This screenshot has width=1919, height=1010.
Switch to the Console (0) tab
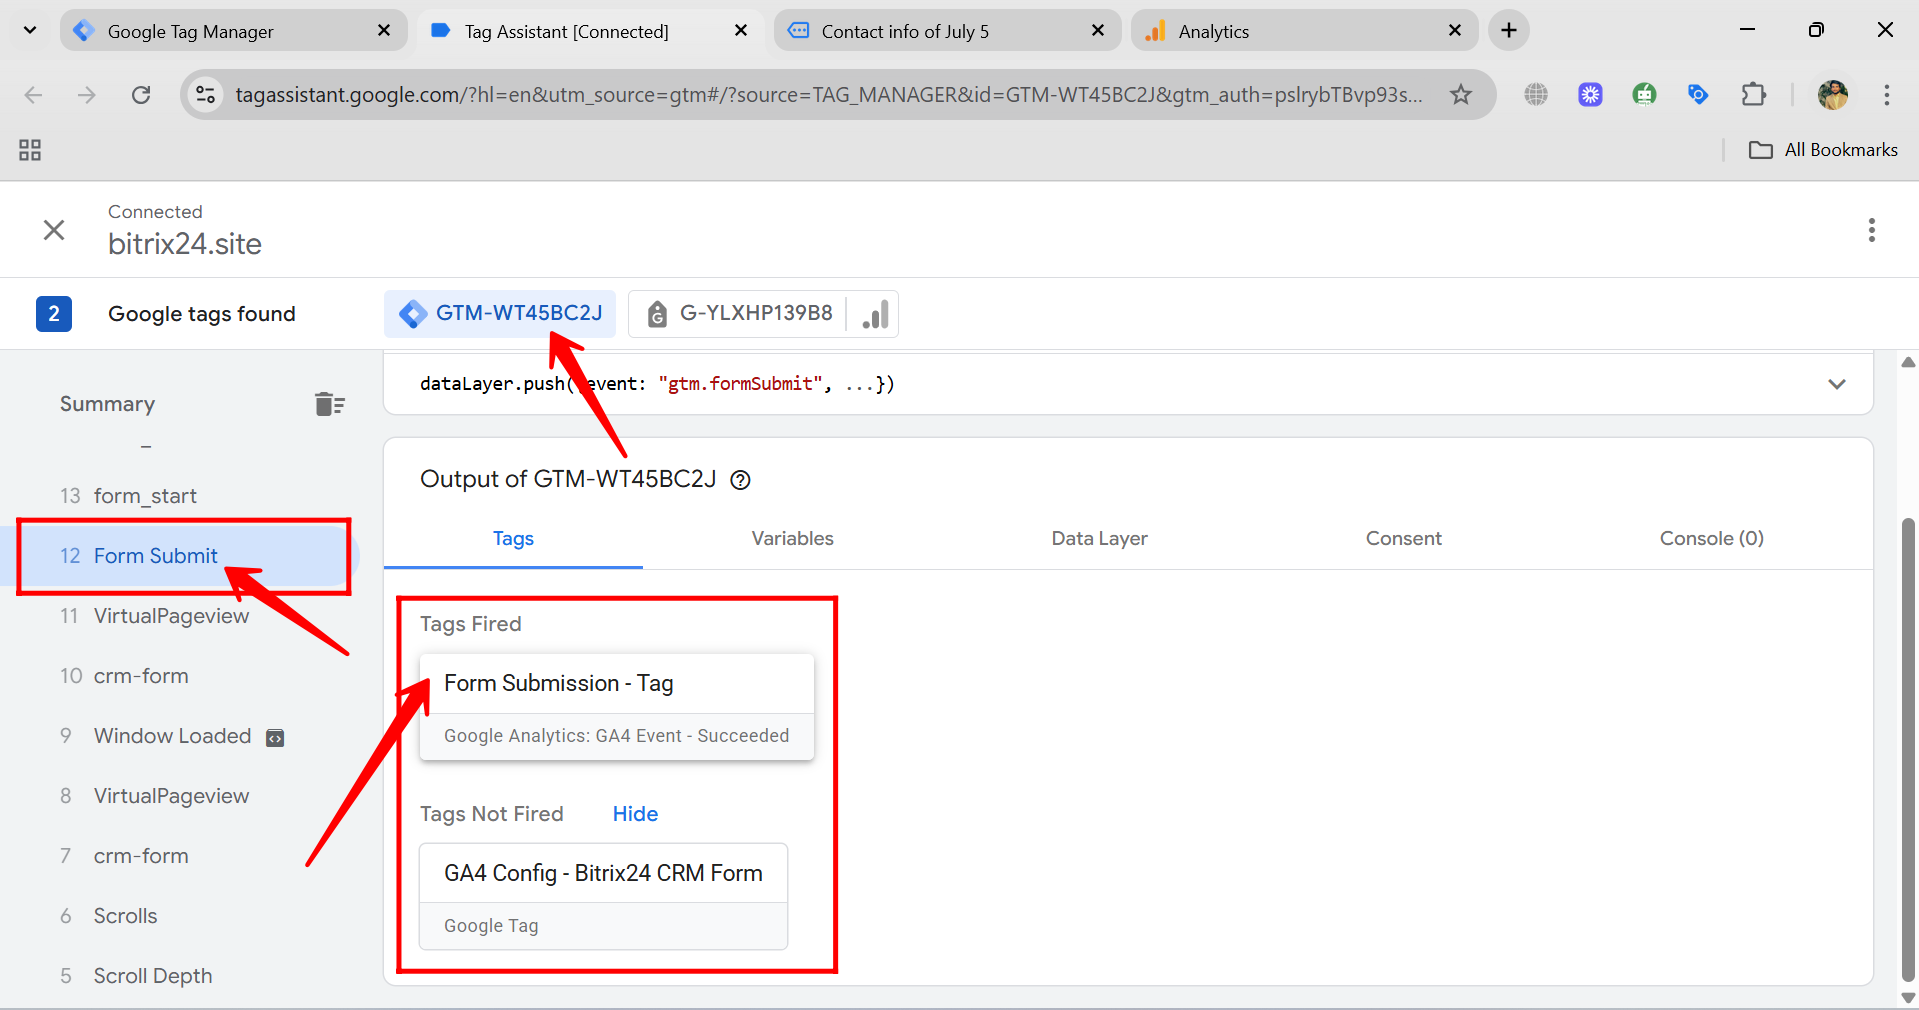coord(1712,539)
